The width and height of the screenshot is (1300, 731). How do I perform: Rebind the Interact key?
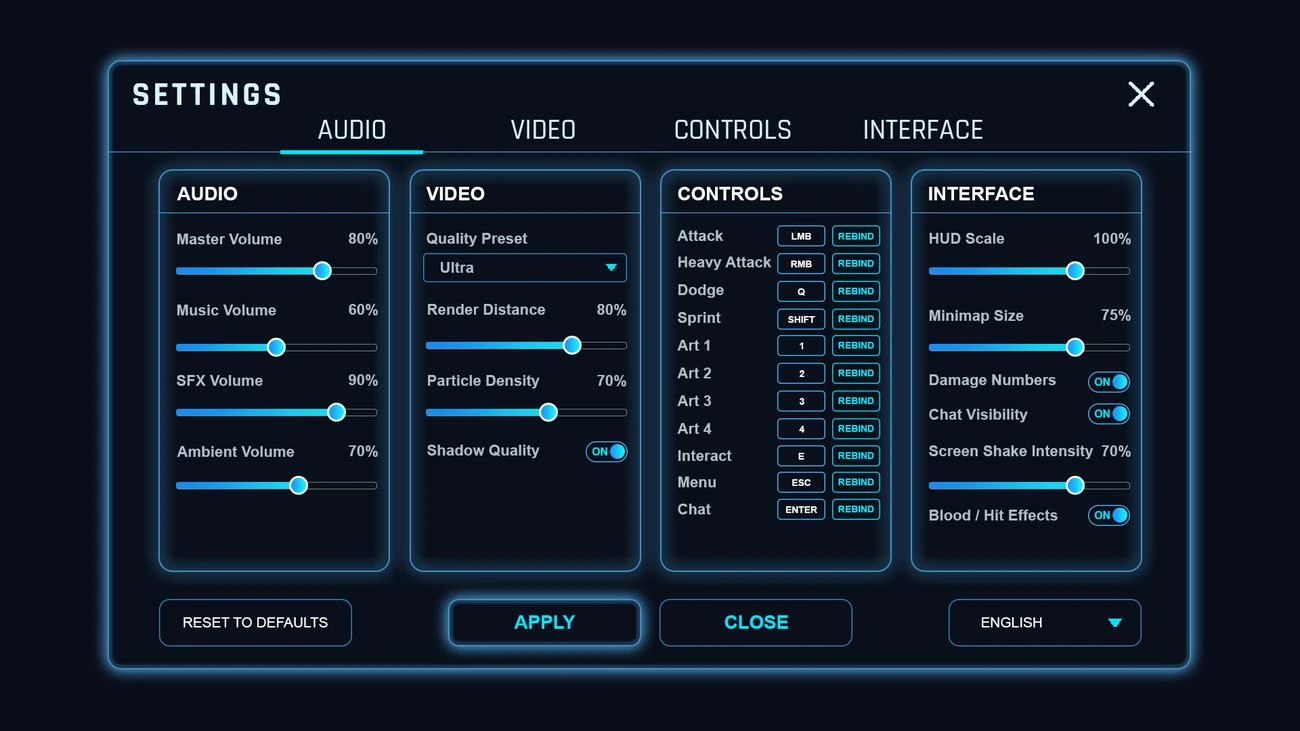pyautogui.click(x=856, y=456)
